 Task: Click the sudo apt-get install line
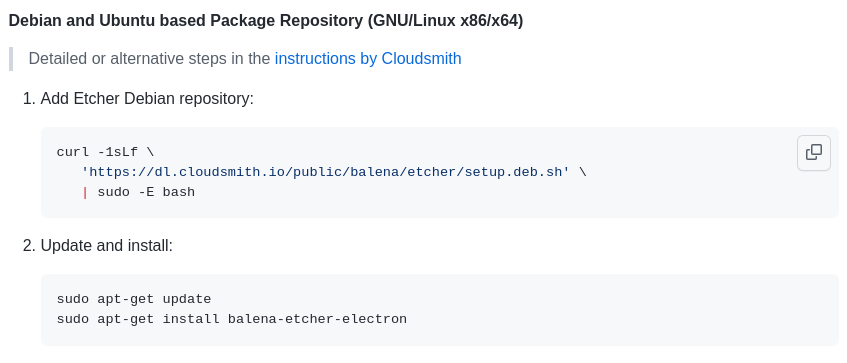click(232, 319)
